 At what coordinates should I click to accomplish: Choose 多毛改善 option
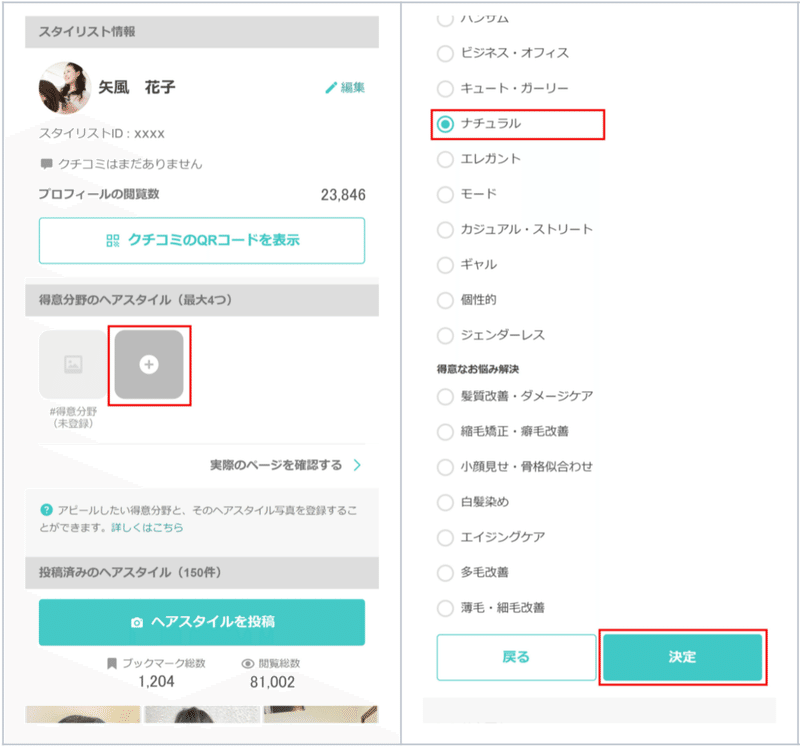pos(445,572)
